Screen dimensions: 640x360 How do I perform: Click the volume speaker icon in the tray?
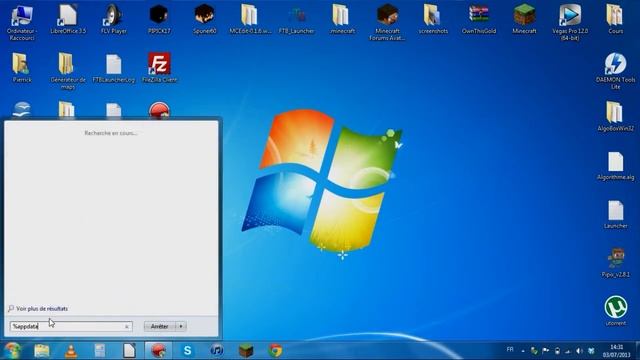[579, 351]
